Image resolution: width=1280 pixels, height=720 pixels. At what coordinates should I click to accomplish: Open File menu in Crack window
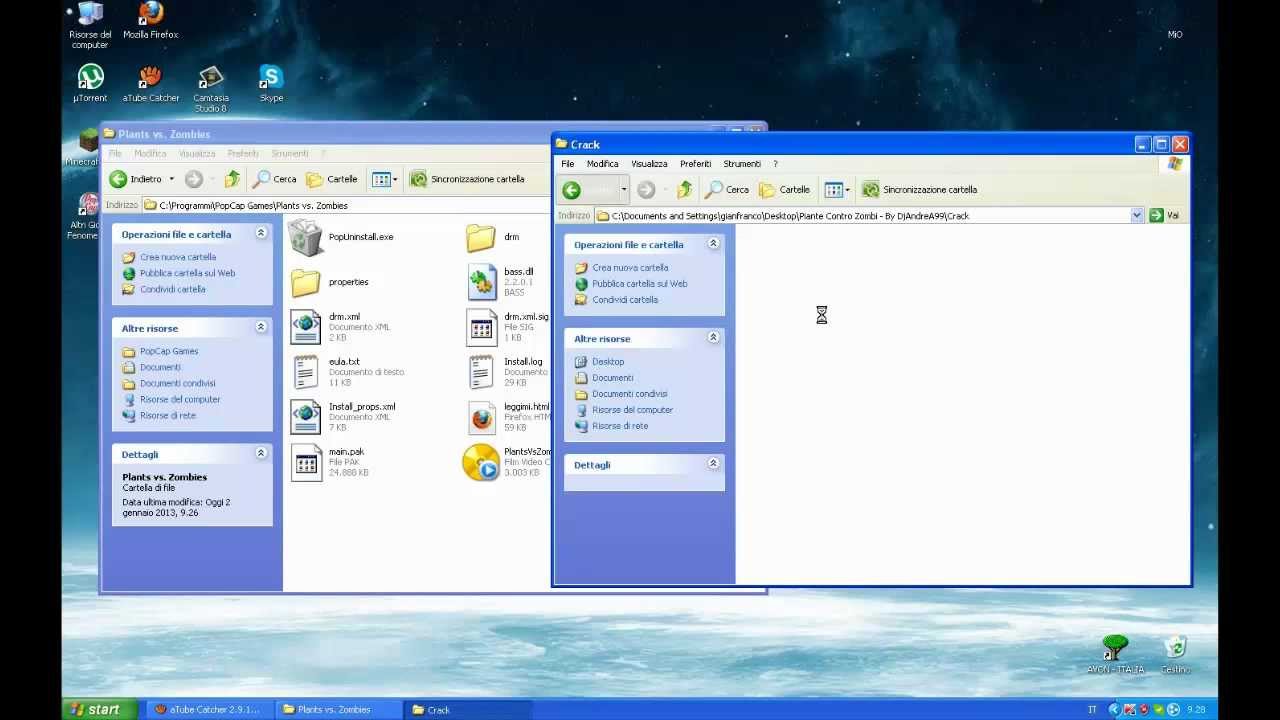point(568,163)
